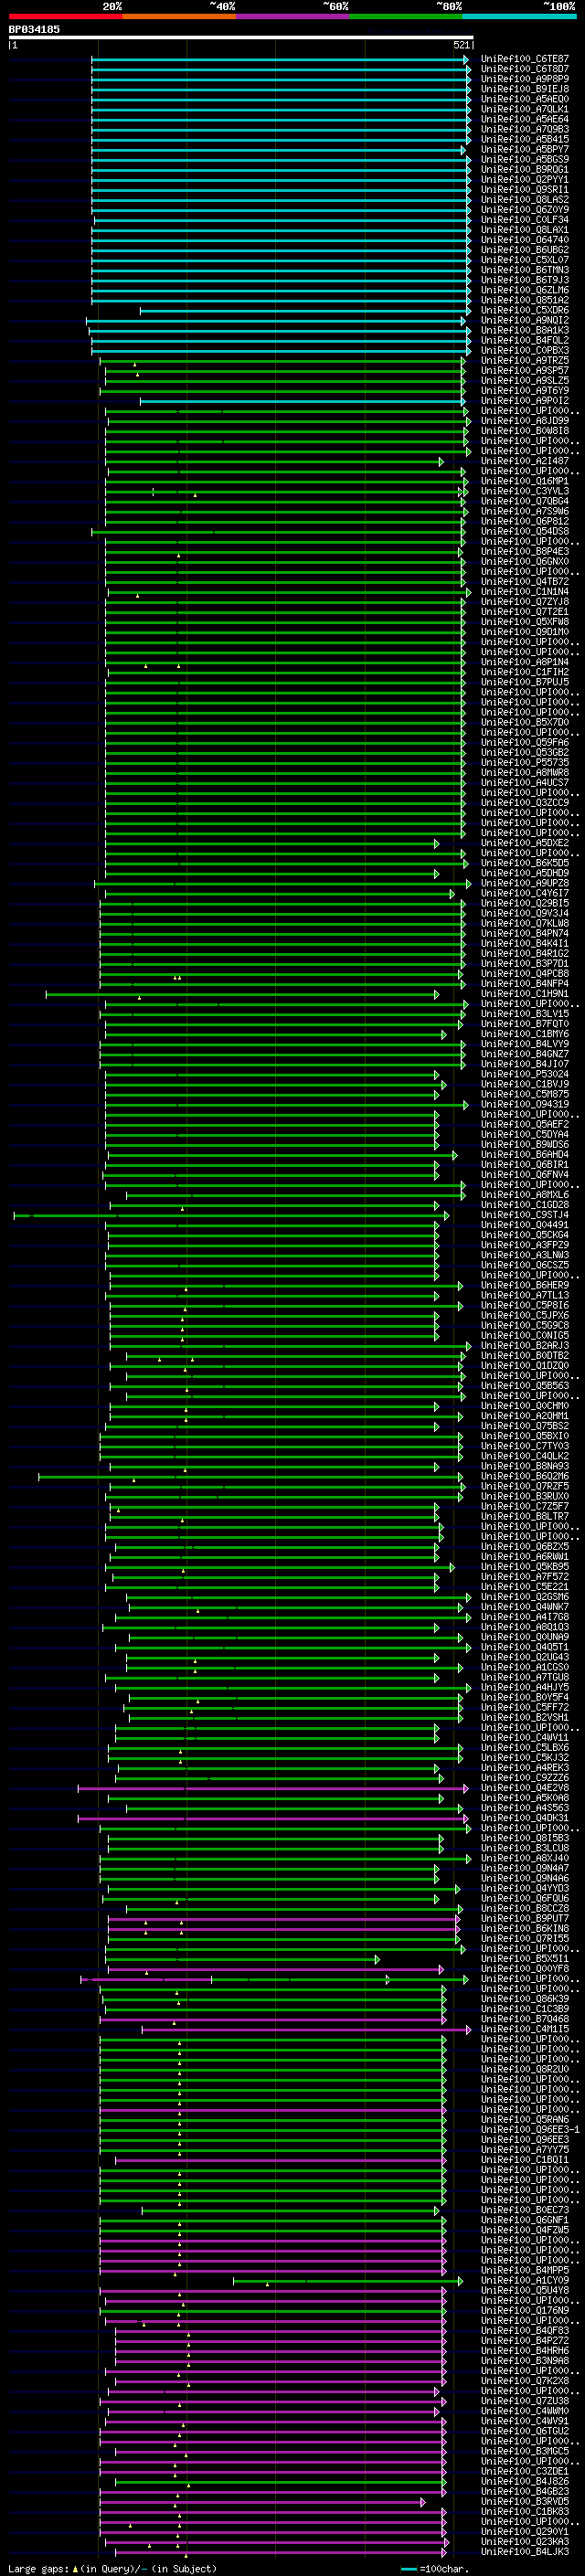The height and width of the screenshot is (2576, 585).
Task: Select the UniRef100_Q8LAS2 label
Action: [525, 200]
